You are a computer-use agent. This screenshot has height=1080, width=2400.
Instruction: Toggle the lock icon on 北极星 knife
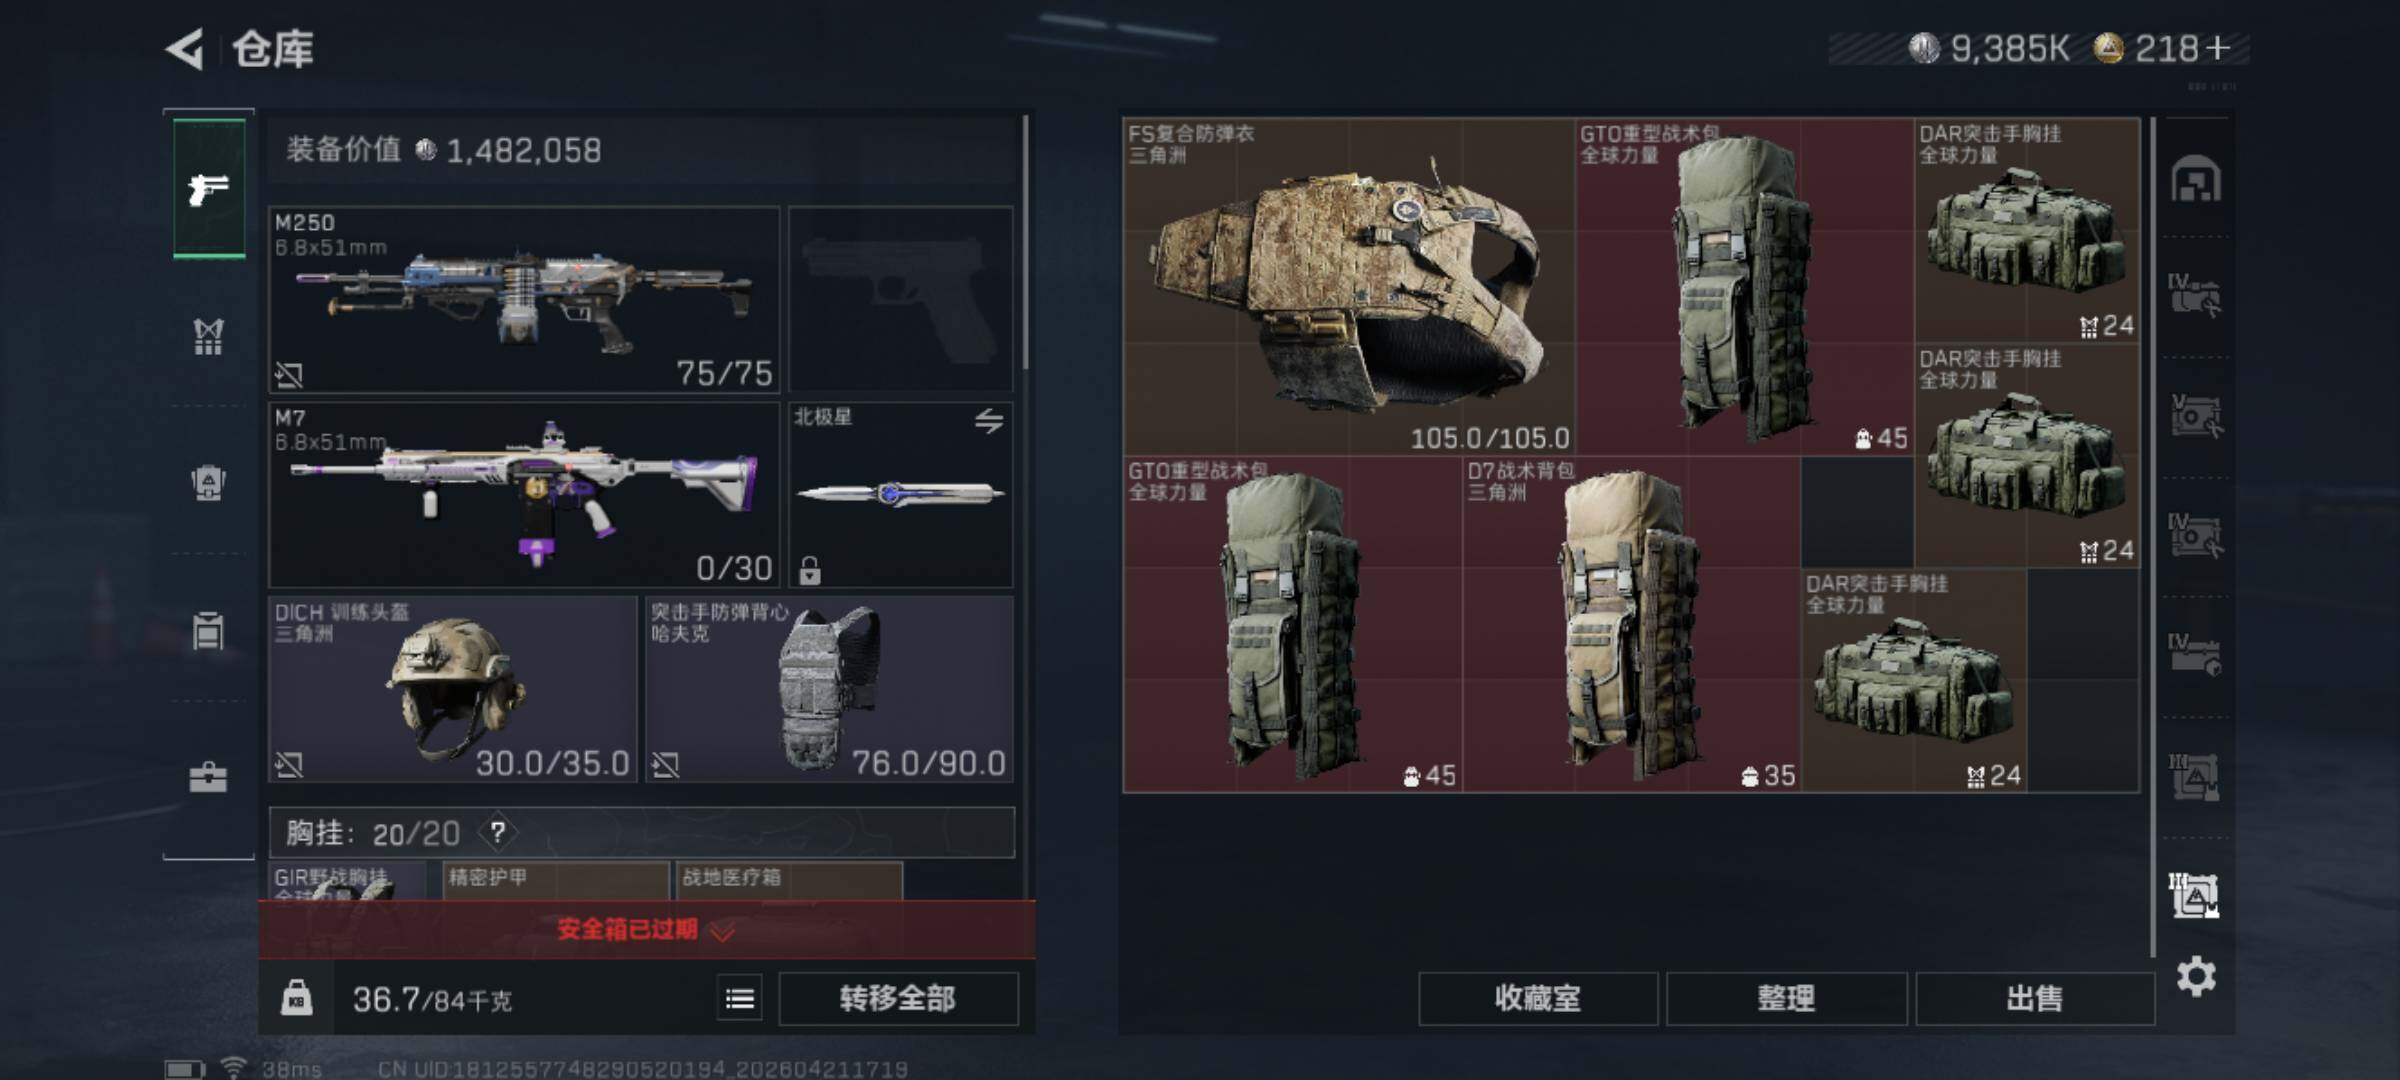point(810,570)
